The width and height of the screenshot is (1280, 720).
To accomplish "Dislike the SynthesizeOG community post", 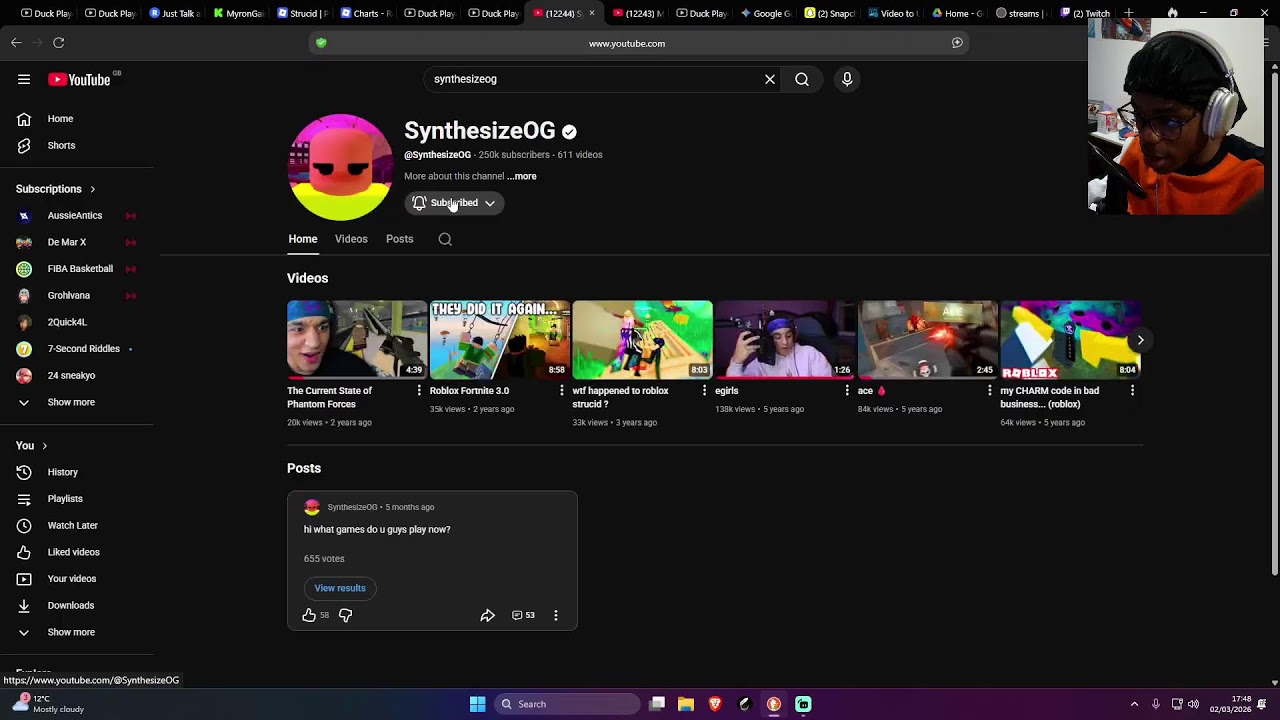I will [x=345, y=615].
